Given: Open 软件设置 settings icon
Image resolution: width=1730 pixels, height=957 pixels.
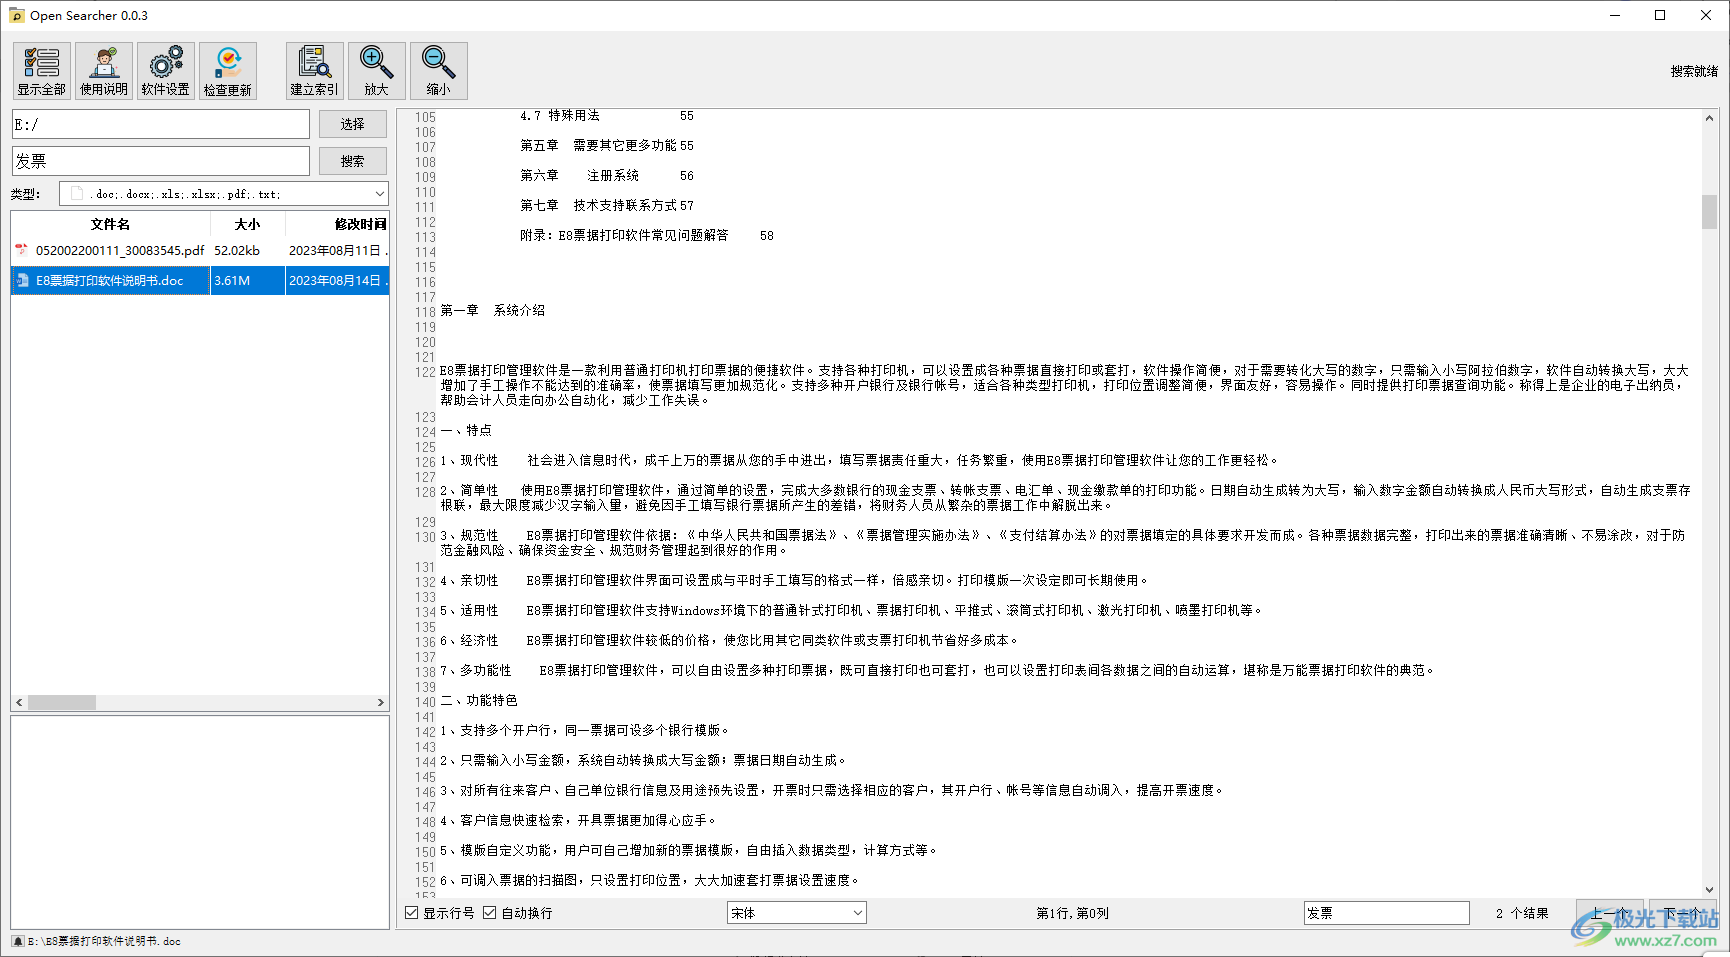Looking at the screenshot, I should [x=165, y=70].
